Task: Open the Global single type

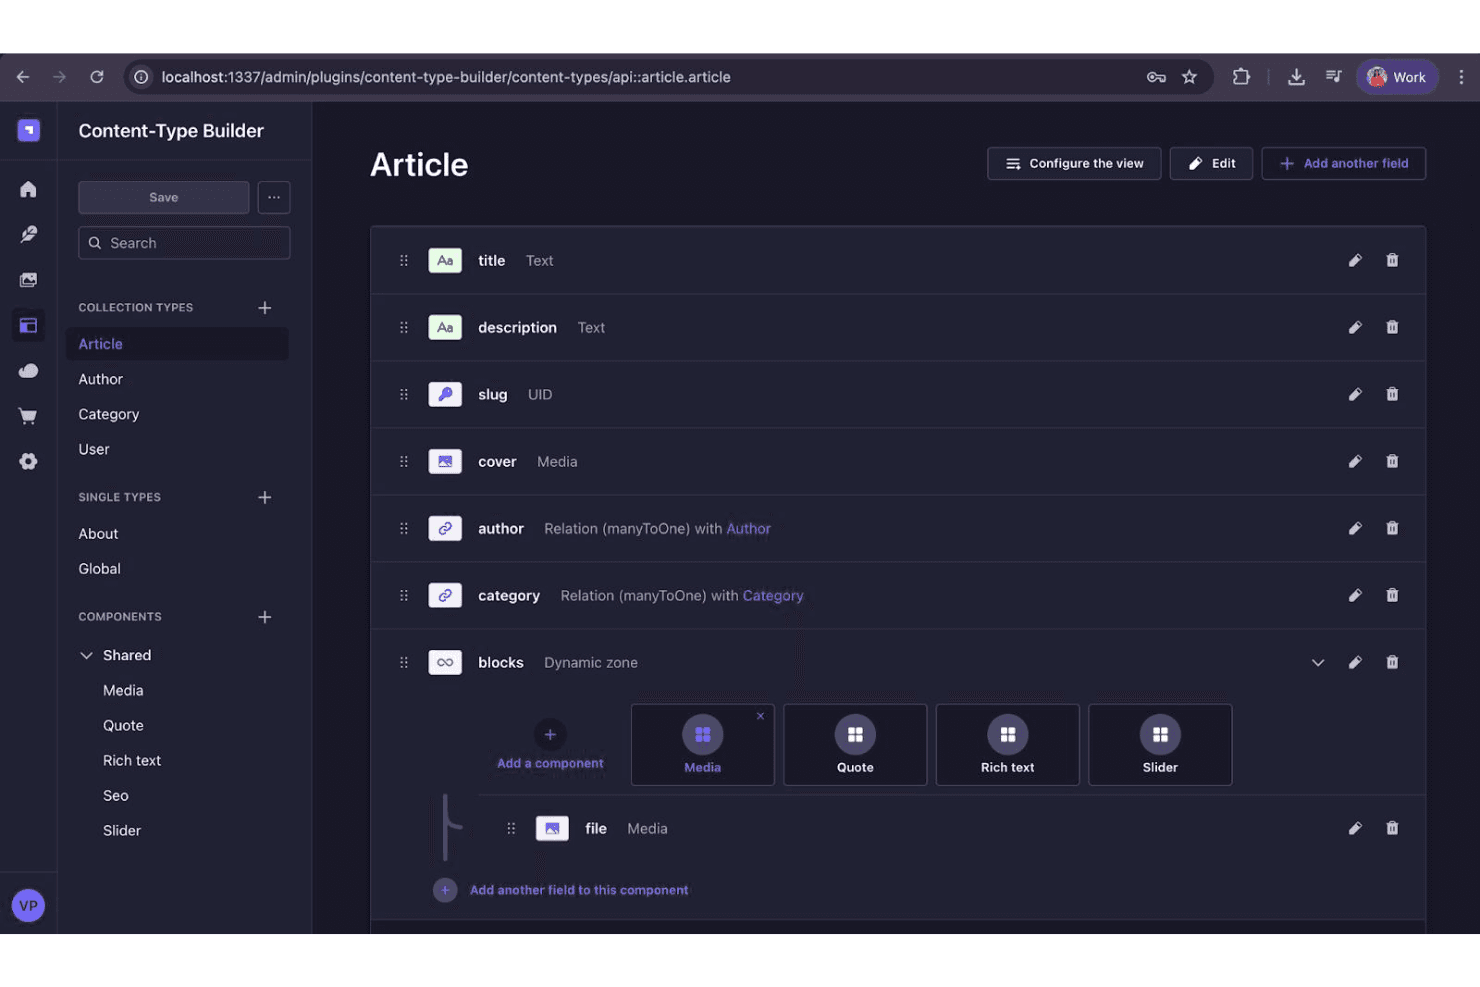Action: pyautogui.click(x=100, y=569)
